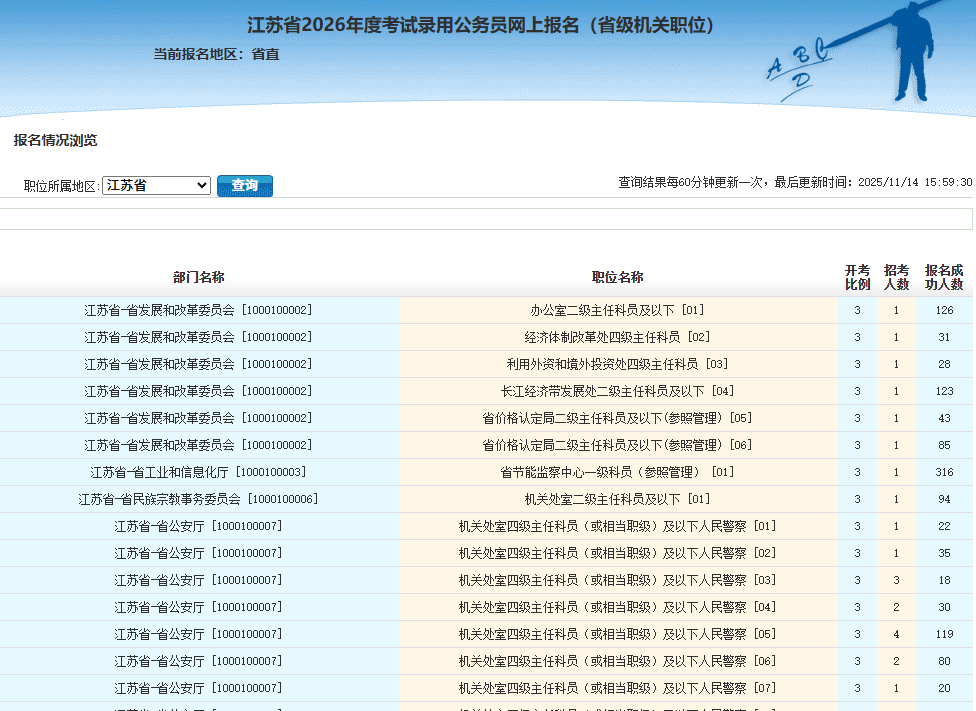Click the 316 registered applicants count cell

[944, 472]
